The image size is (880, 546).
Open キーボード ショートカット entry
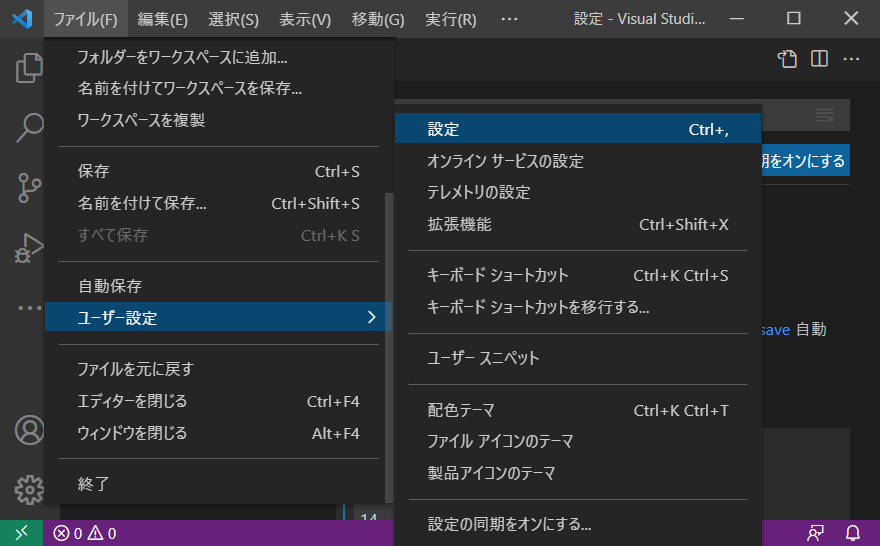(578, 275)
